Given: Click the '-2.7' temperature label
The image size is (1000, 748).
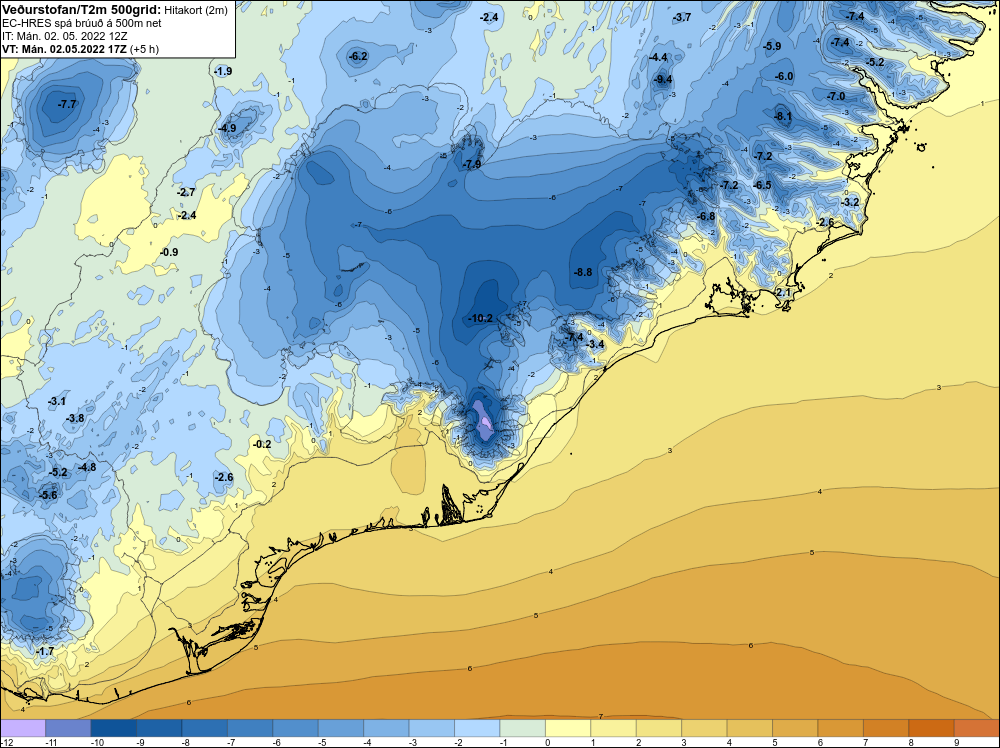Looking at the screenshot, I should pyautogui.click(x=186, y=192).
